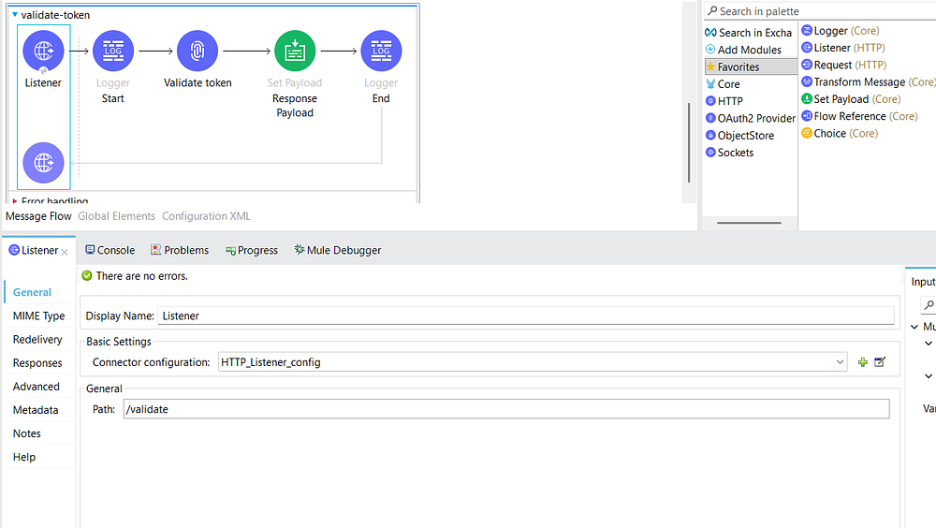Close the Listener properties tab
Screen dimensions: 936x528
tap(64, 252)
